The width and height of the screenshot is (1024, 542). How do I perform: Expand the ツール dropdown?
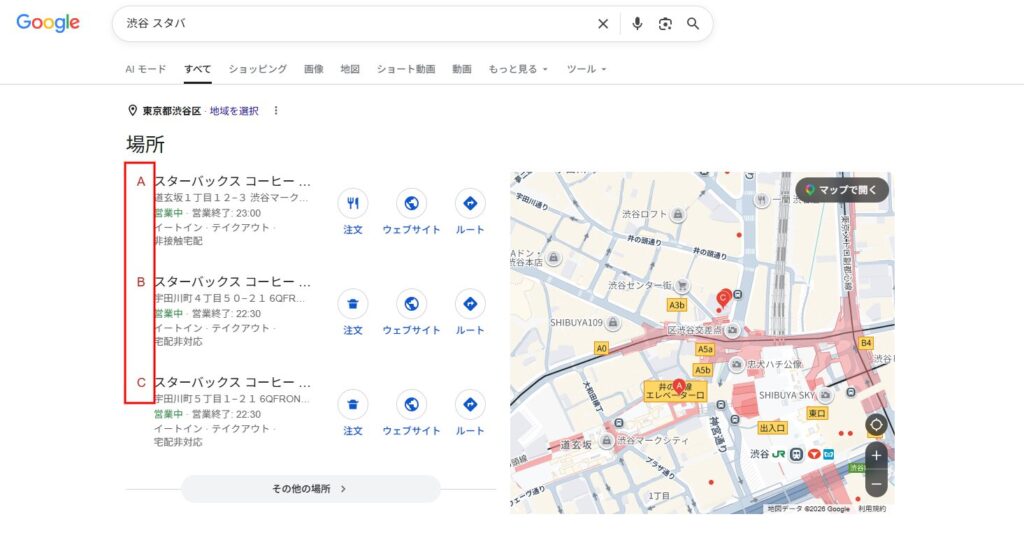586,69
